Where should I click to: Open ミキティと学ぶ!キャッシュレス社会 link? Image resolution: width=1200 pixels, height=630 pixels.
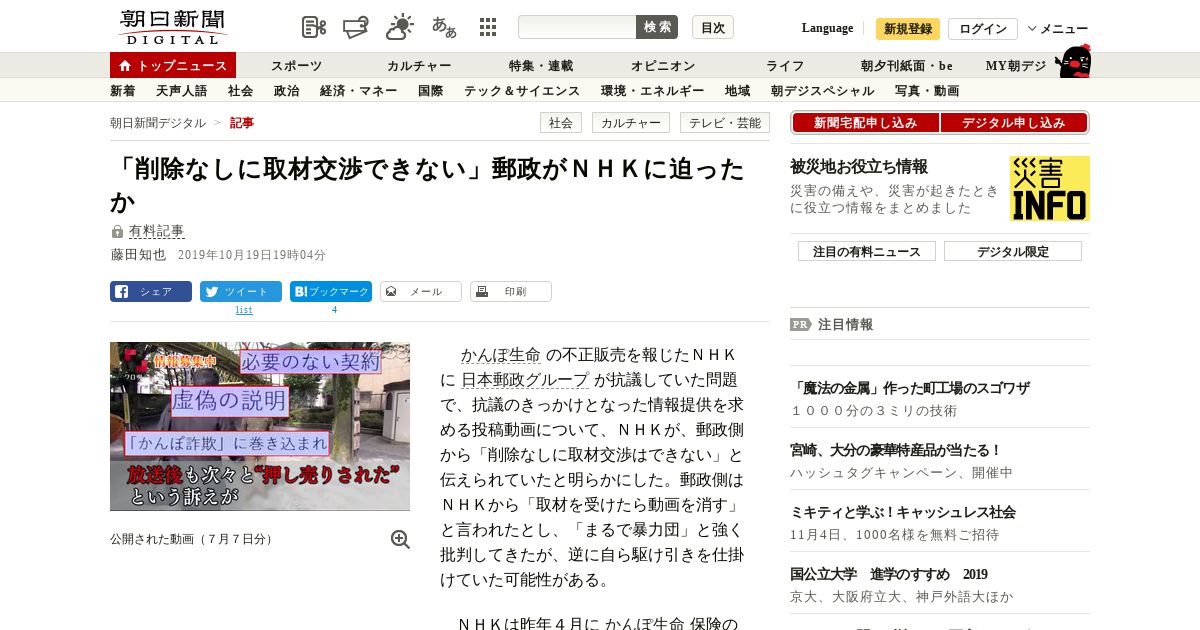click(x=903, y=512)
